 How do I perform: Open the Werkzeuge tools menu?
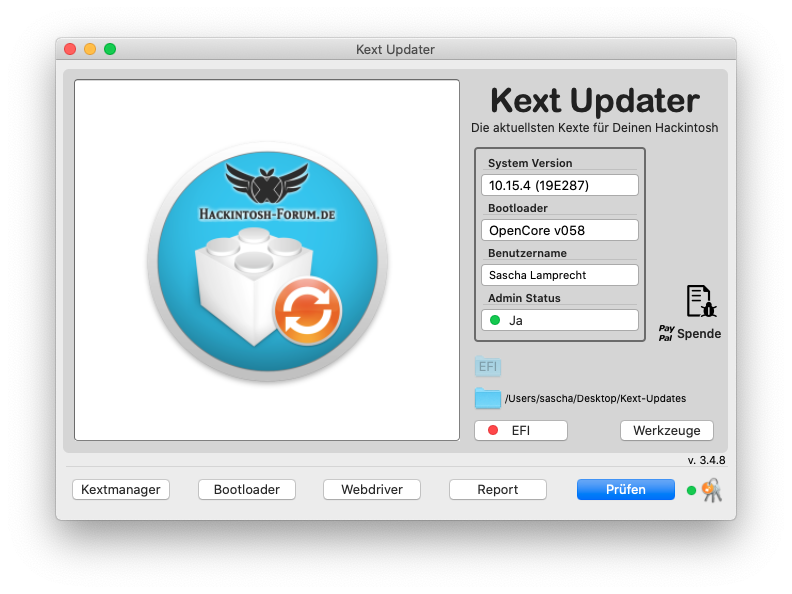(667, 430)
